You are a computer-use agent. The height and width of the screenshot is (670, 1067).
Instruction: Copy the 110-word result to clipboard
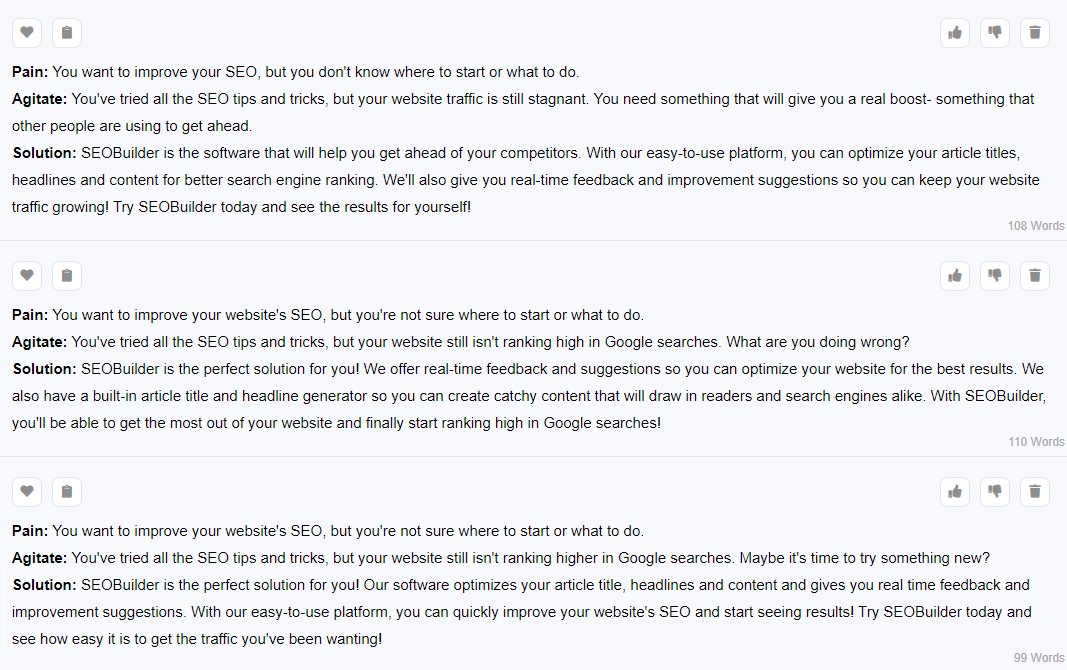tap(67, 275)
